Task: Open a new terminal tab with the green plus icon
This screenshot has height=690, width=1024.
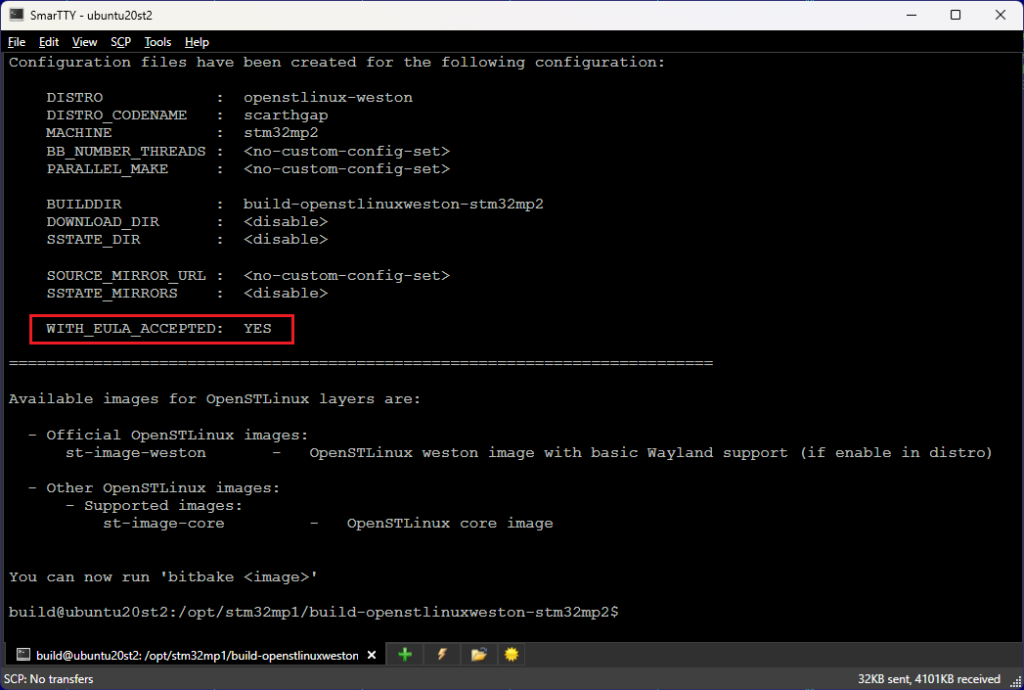Action: pyautogui.click(x=405, y=654)
